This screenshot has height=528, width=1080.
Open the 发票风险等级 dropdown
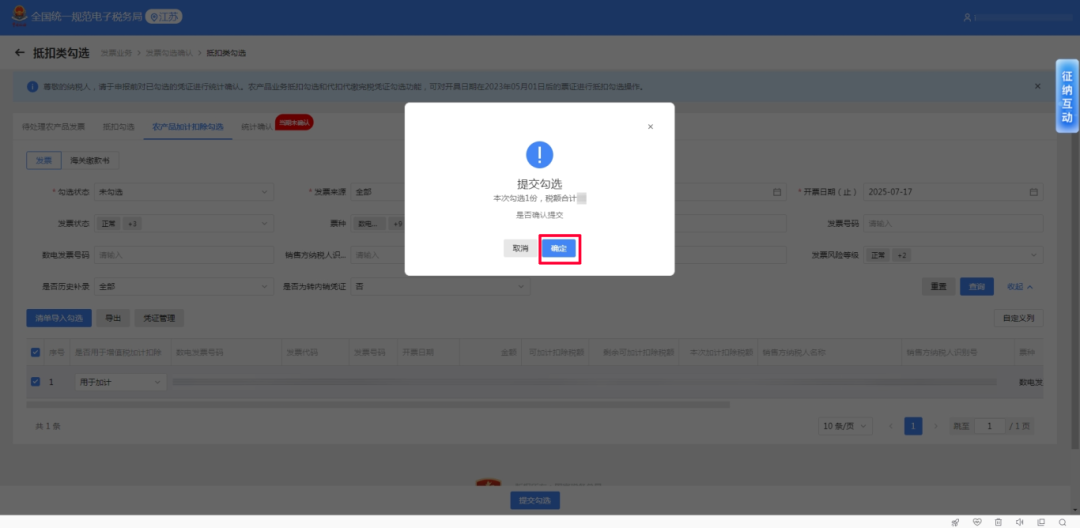point(953,255)
